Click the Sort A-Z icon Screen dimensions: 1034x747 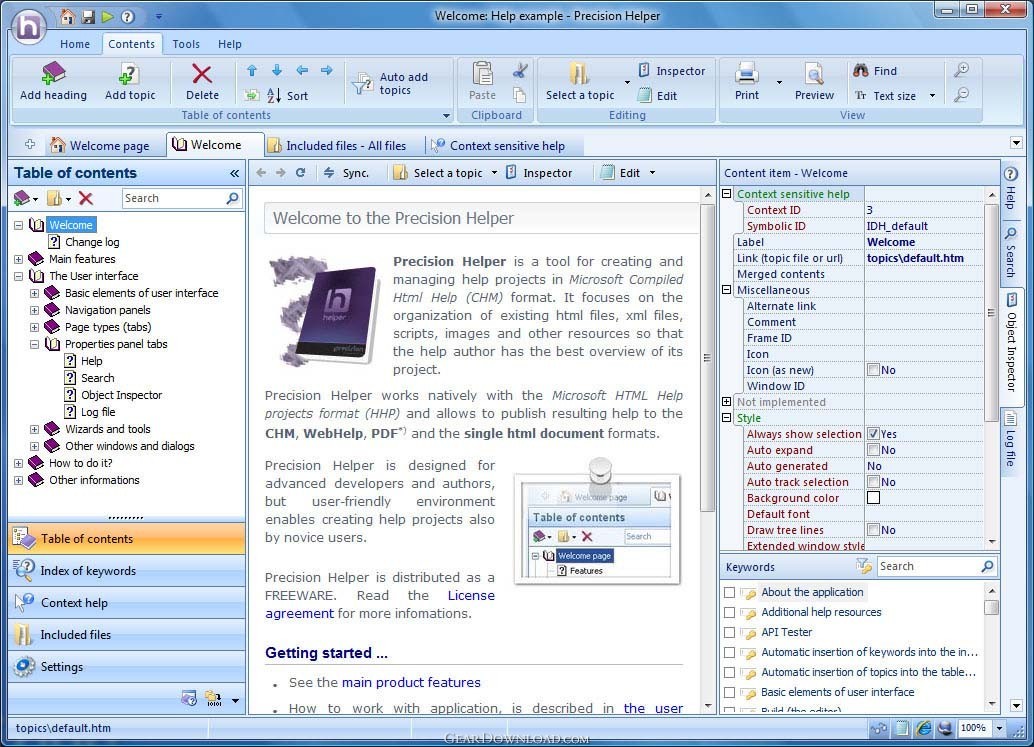[274, 96]
